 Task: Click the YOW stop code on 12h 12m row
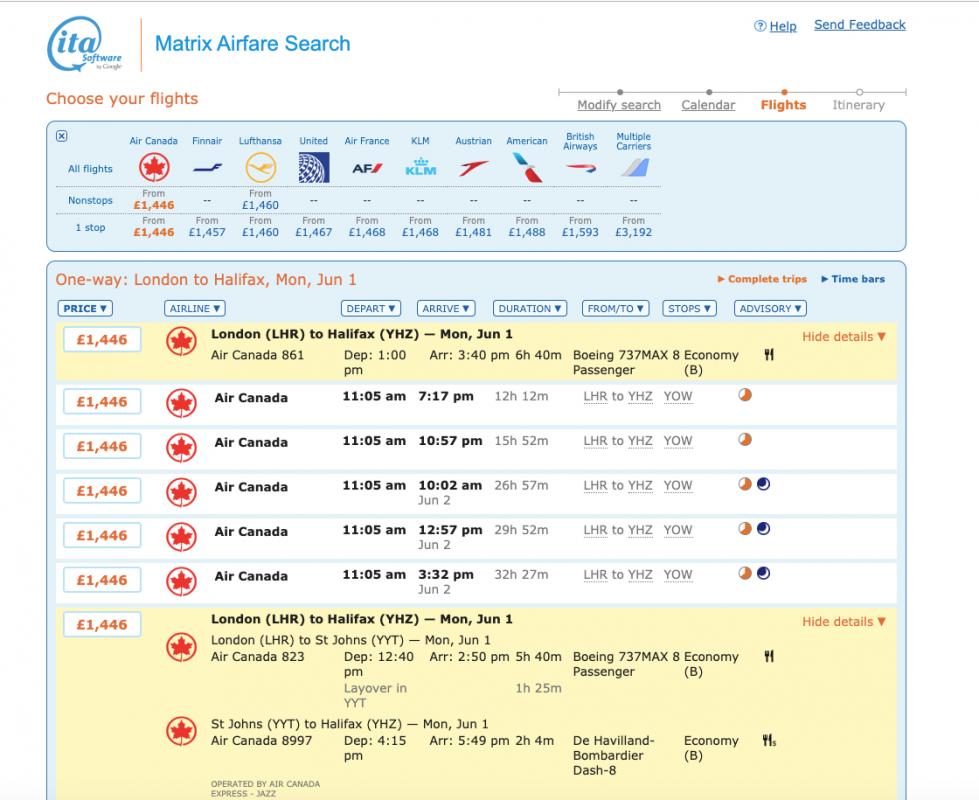coord(678,397)
